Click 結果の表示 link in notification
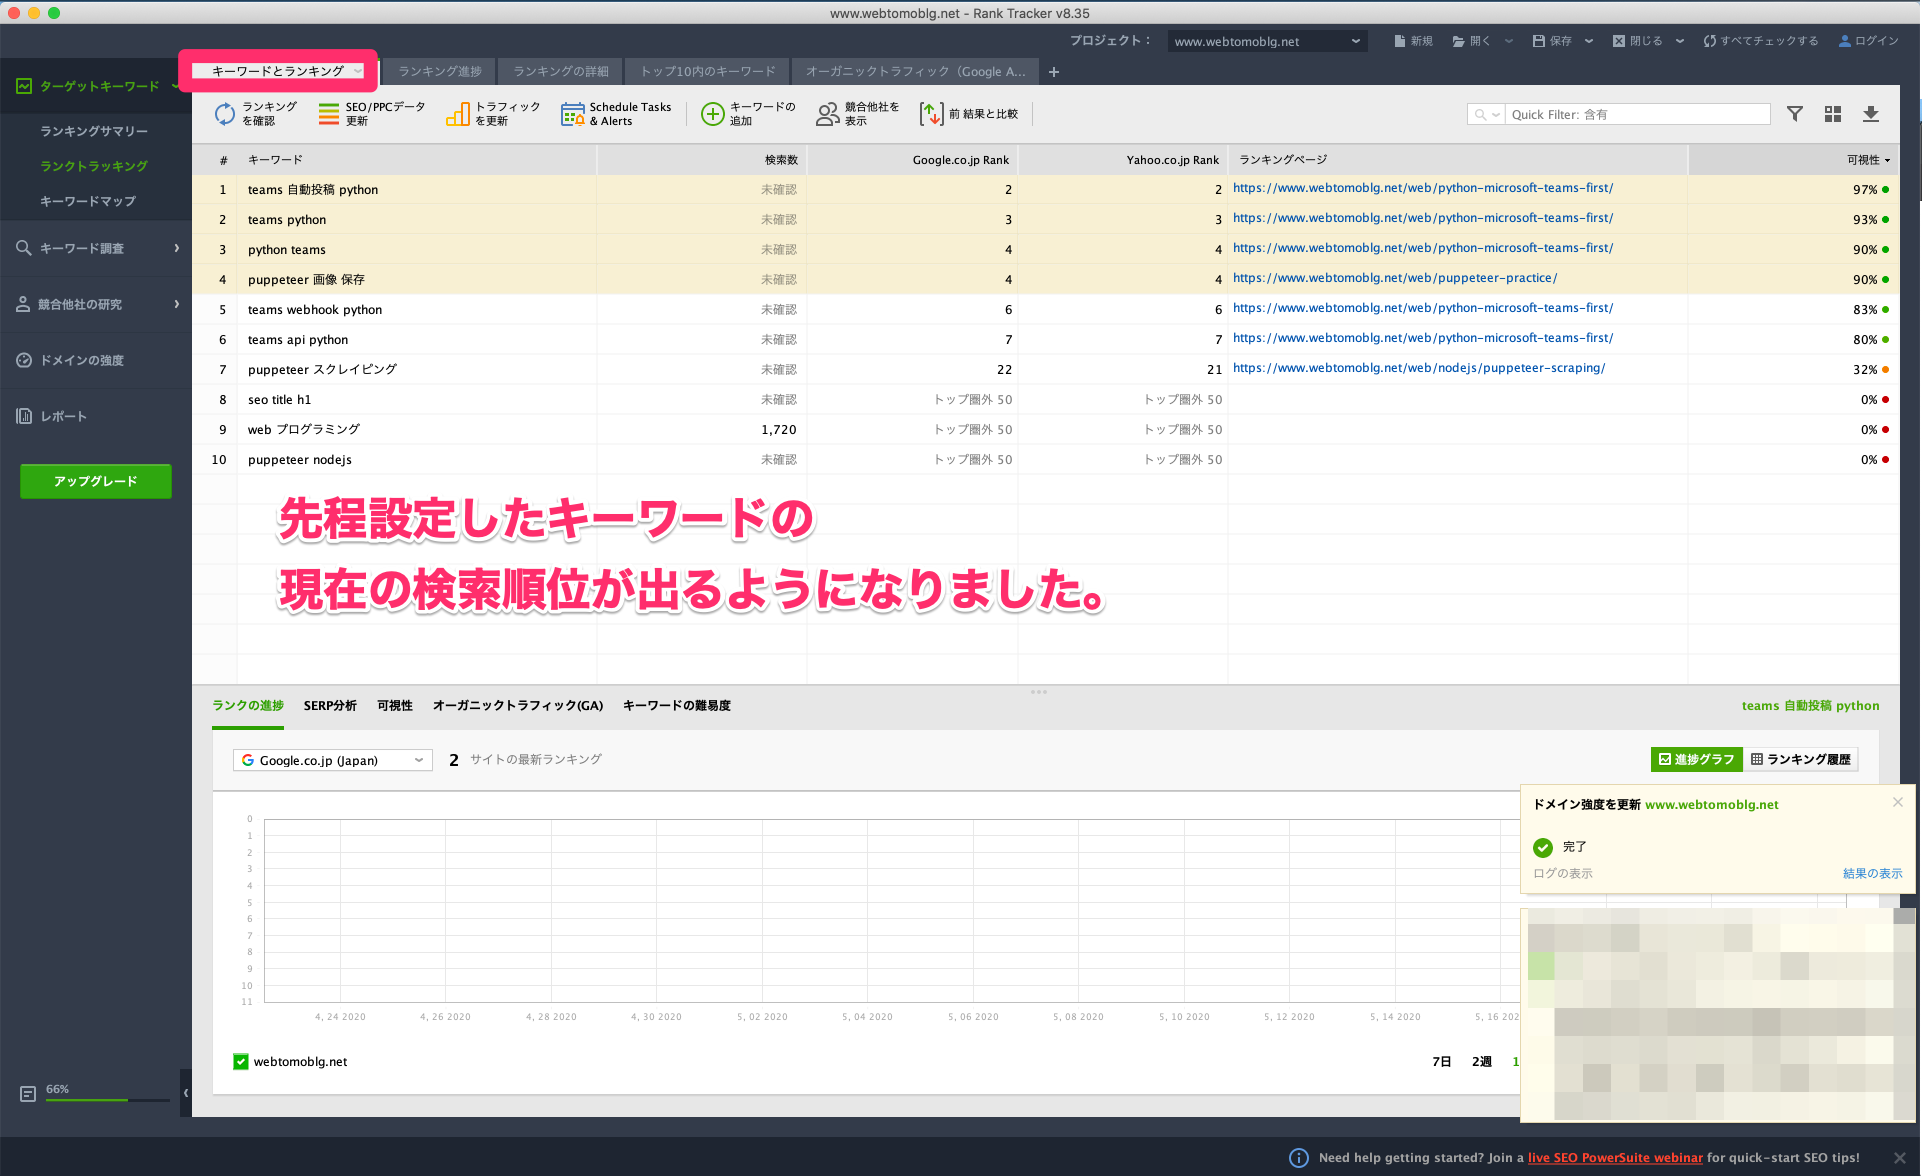The width and height of the screenshot is (1922, 1176). 1872,874
